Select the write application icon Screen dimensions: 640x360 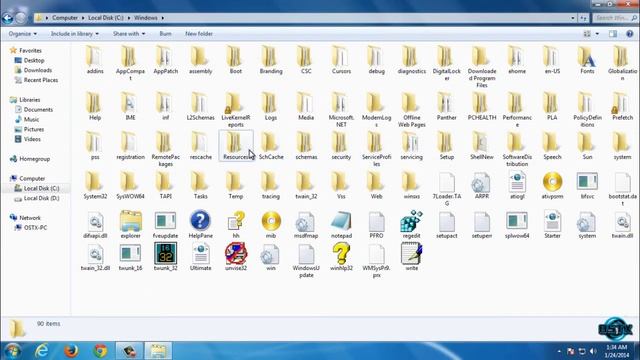tap(411, 253)
